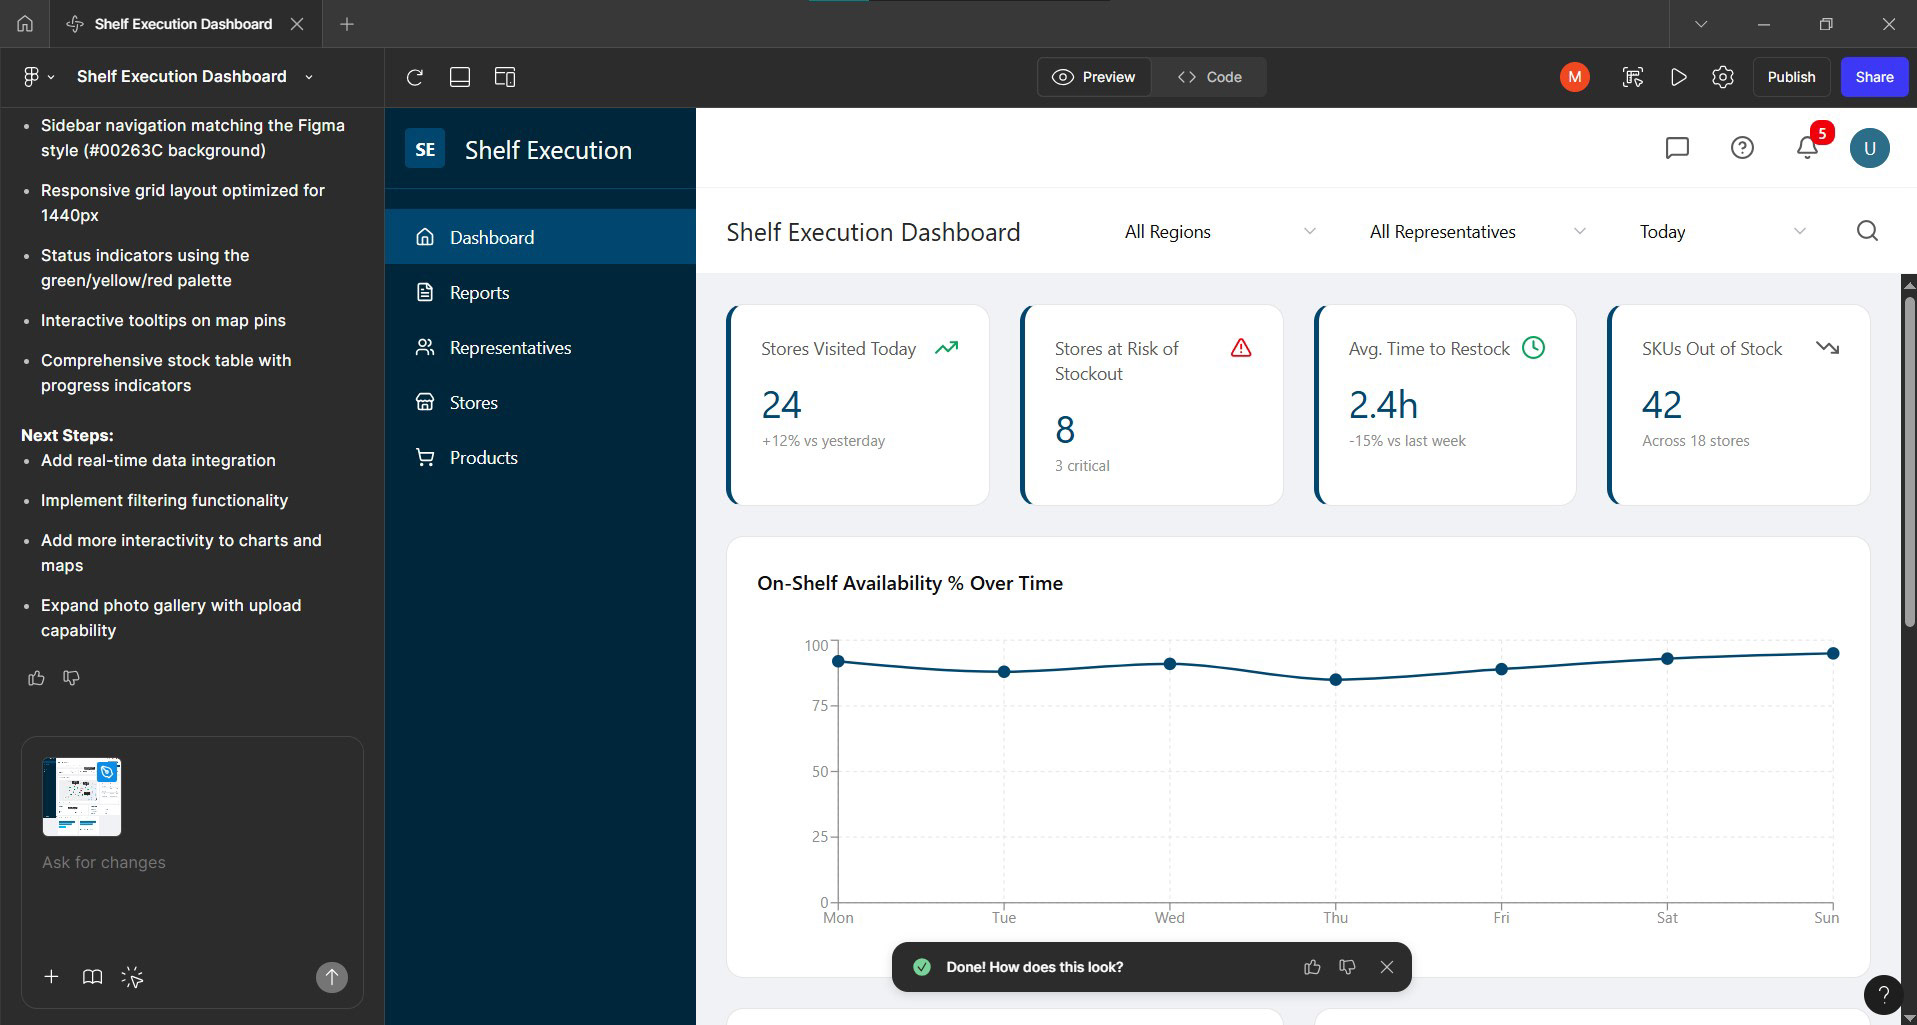Click the reload preview icon
1917x1025 pixels.
(415, 77)
